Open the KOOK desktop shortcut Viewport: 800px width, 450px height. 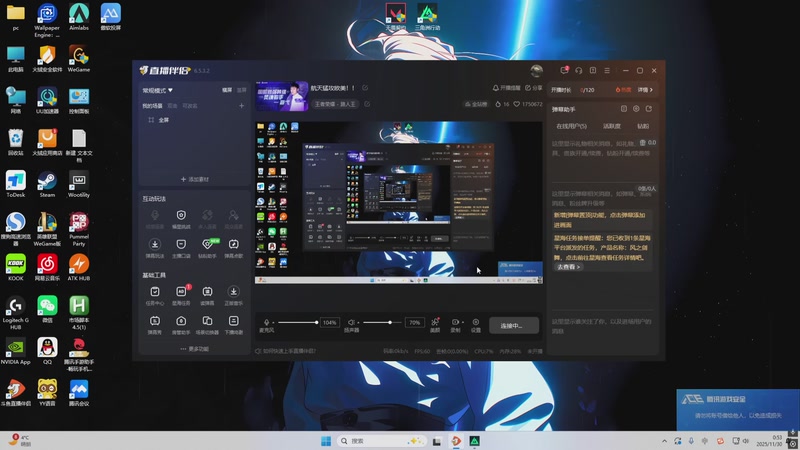click(15, 268)
